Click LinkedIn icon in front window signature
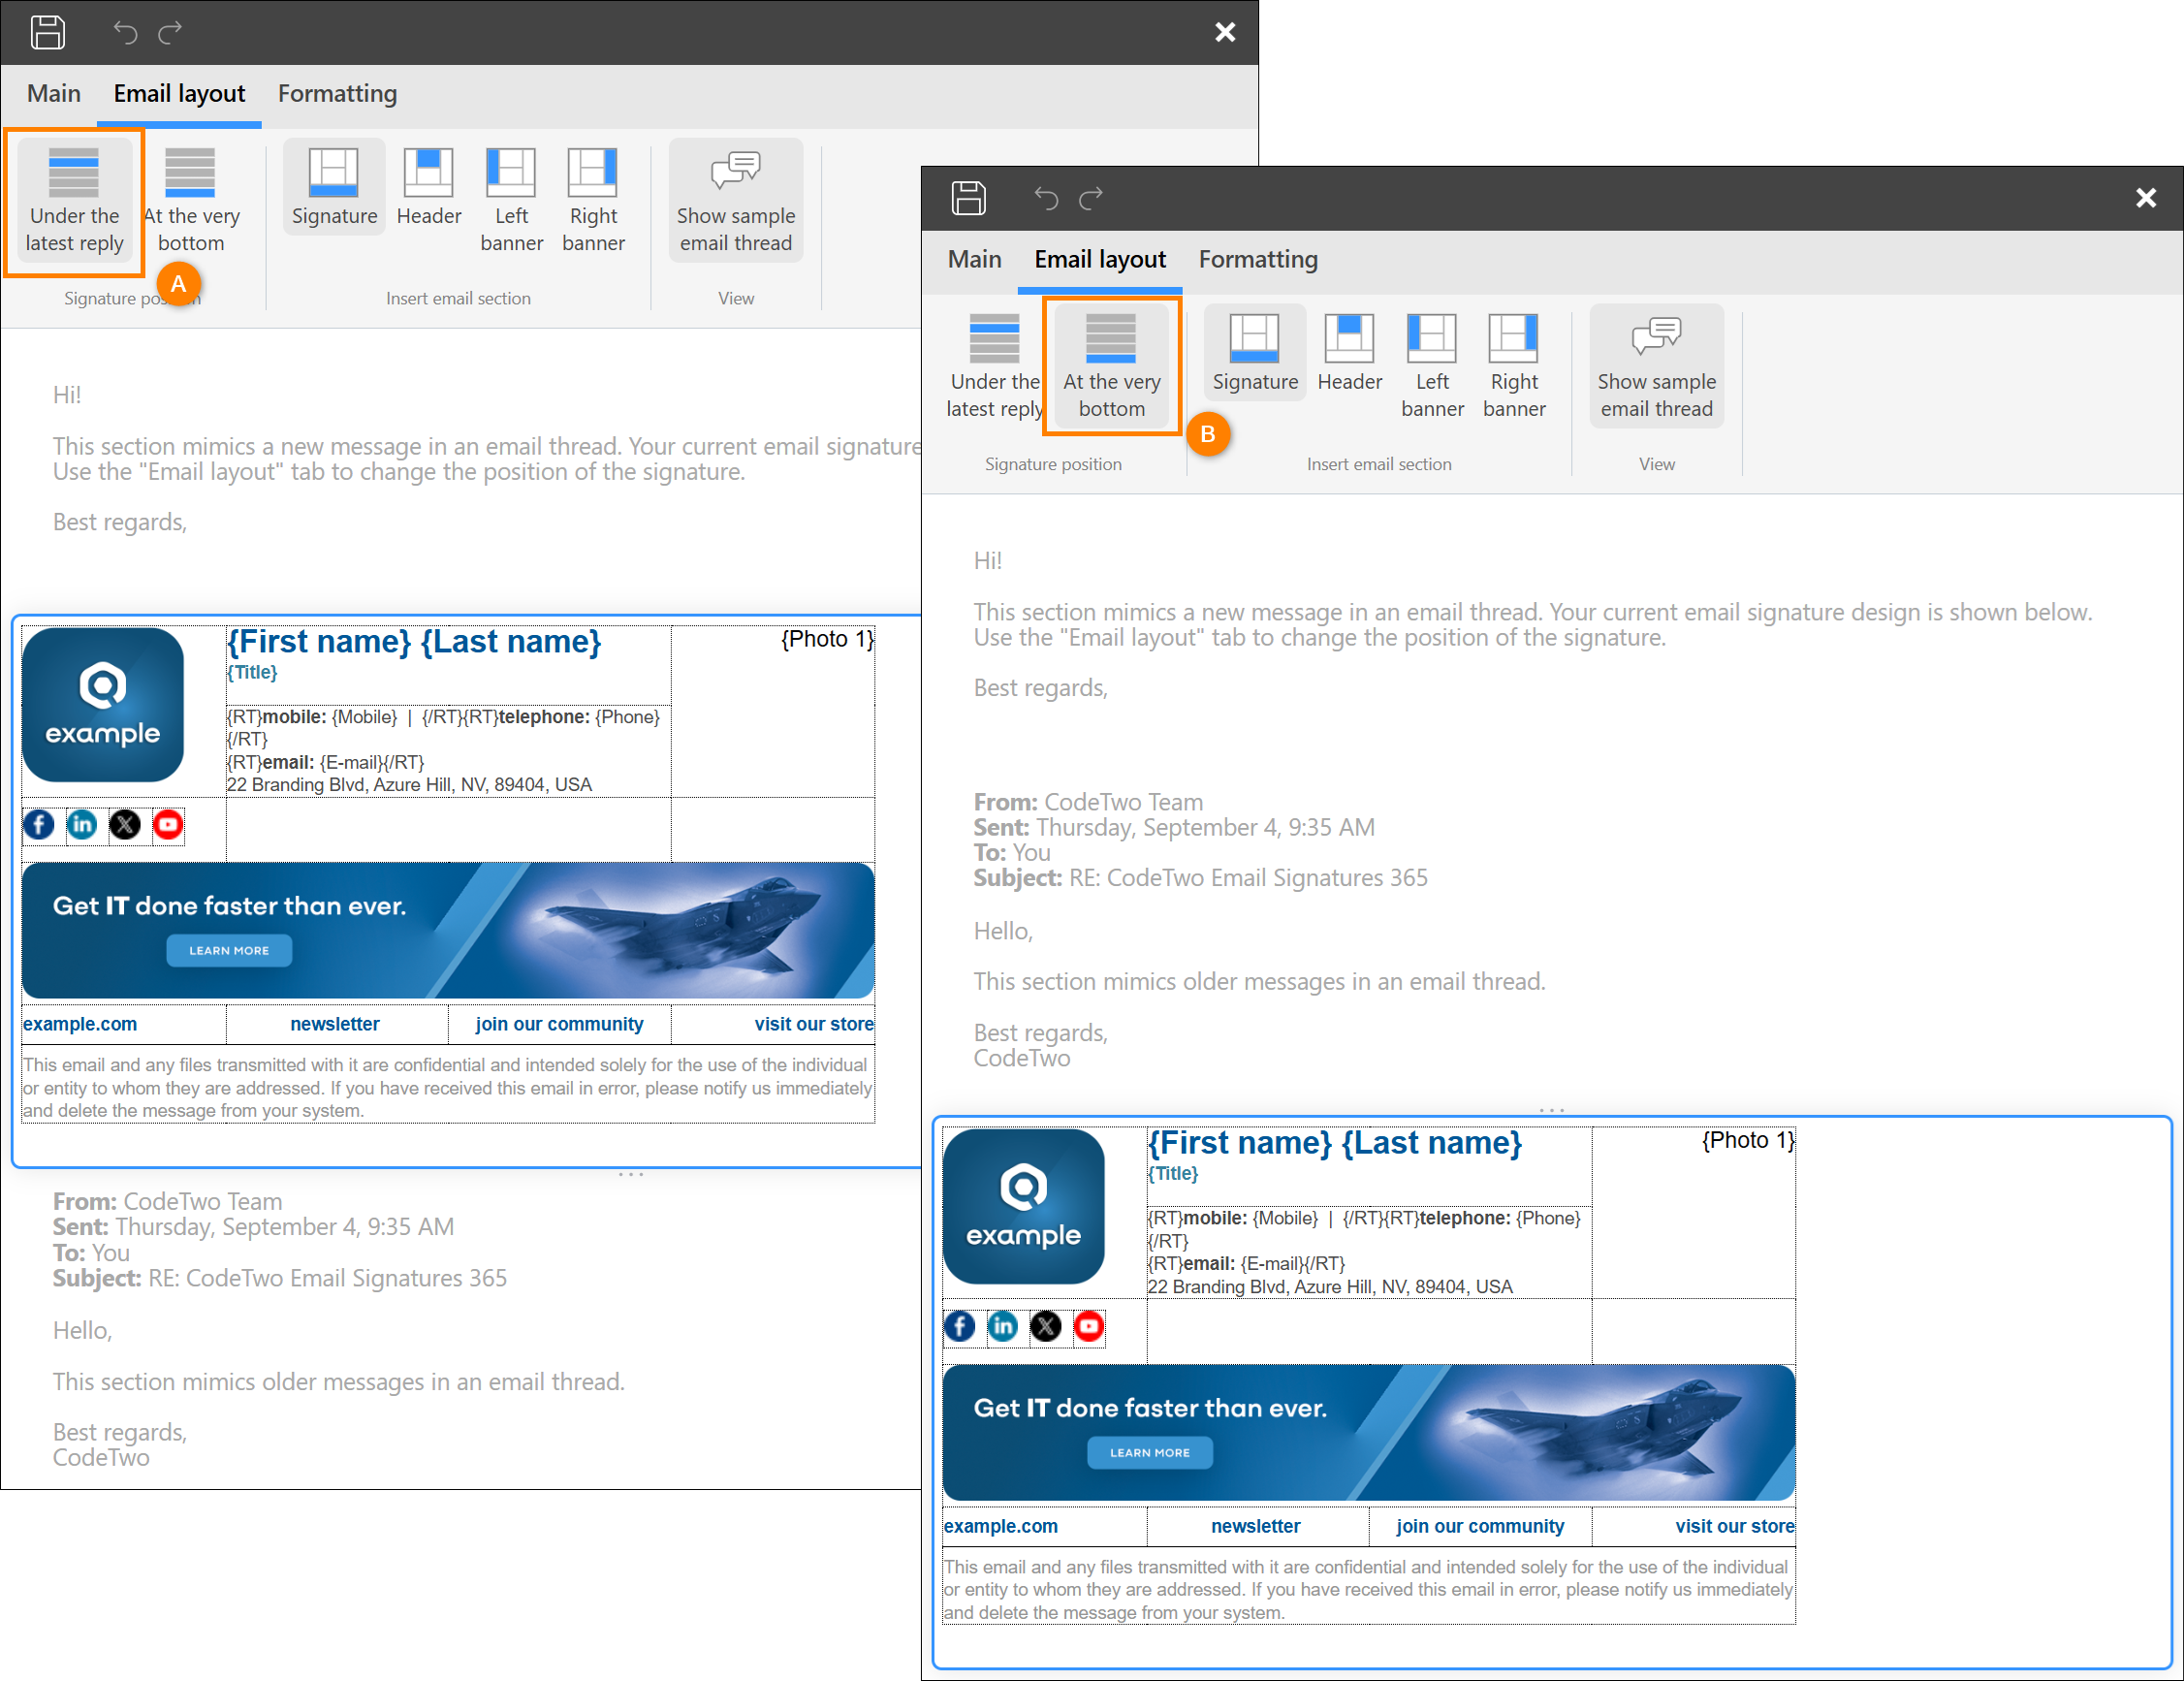The height and width of the screenshot is (1681, 2184). 1003,1327
